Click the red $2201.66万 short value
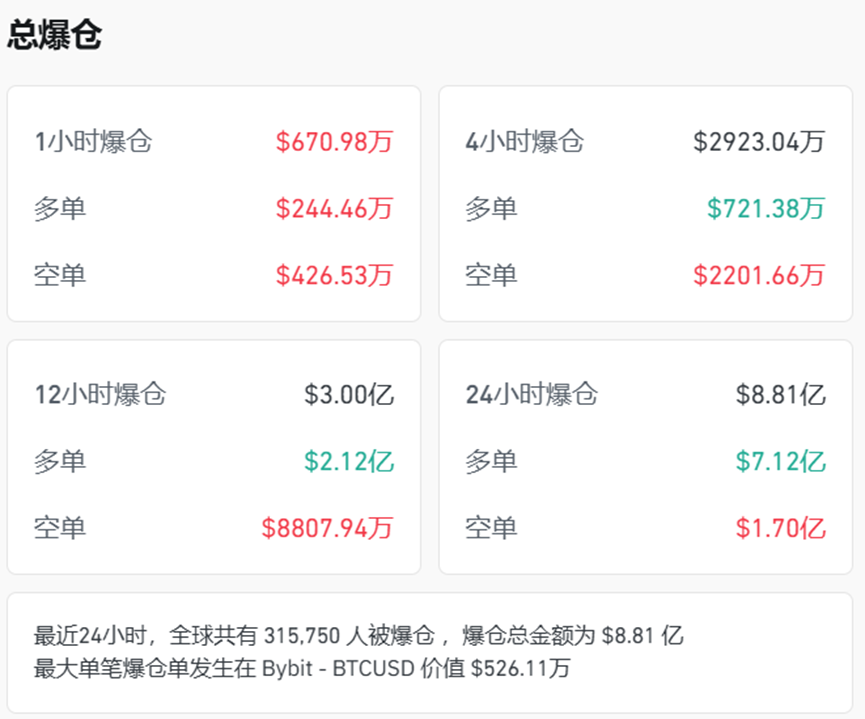 coord(759,275)
